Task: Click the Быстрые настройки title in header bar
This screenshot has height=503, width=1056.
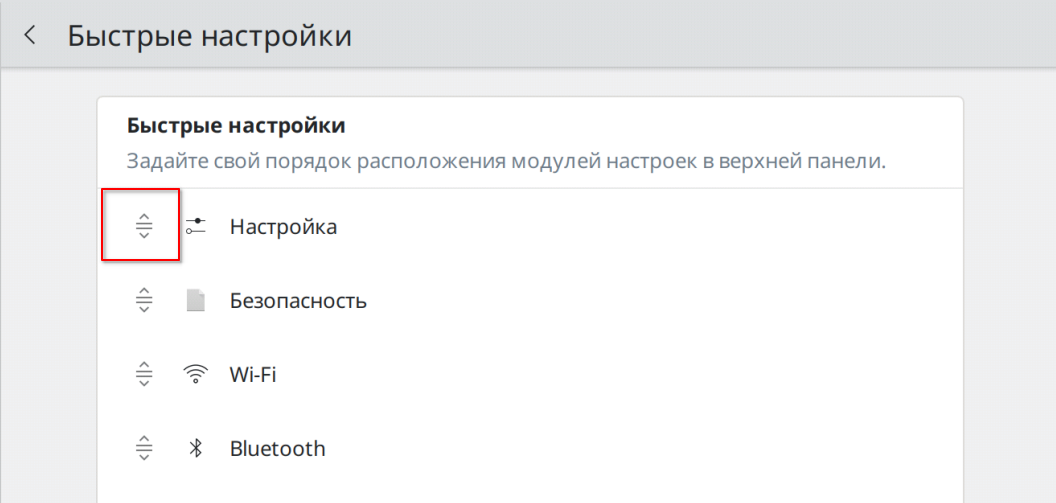Action: (x=209, y=36)
